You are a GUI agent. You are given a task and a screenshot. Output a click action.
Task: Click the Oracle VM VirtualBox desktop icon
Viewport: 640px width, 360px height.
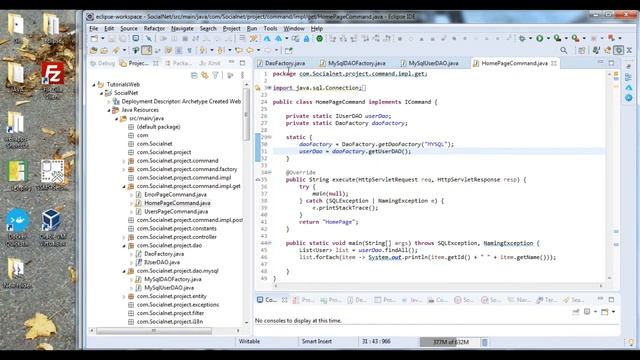(x=52, y=228)
